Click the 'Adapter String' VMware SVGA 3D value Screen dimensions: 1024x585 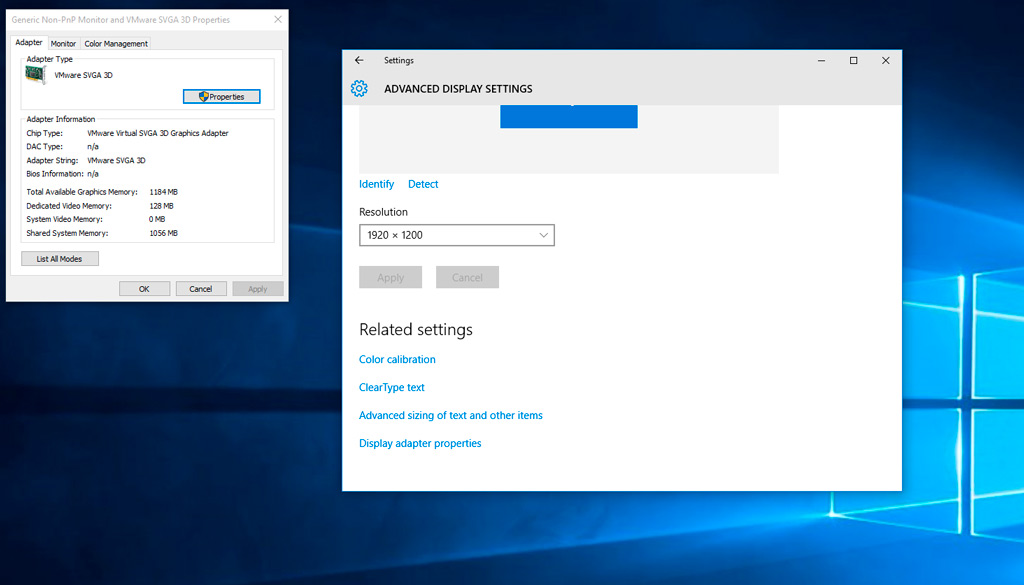tap(116, 161)
